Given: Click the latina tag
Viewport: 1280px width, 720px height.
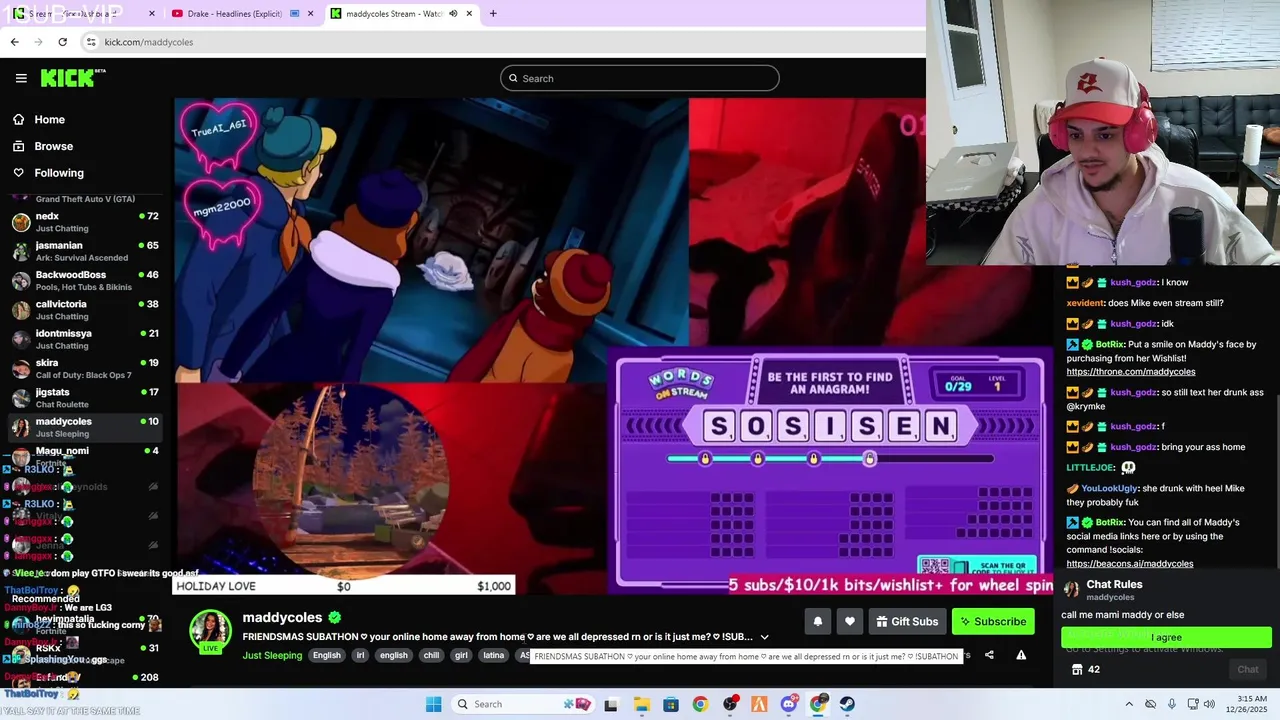Looking at the screenshot, I should 493,656.
